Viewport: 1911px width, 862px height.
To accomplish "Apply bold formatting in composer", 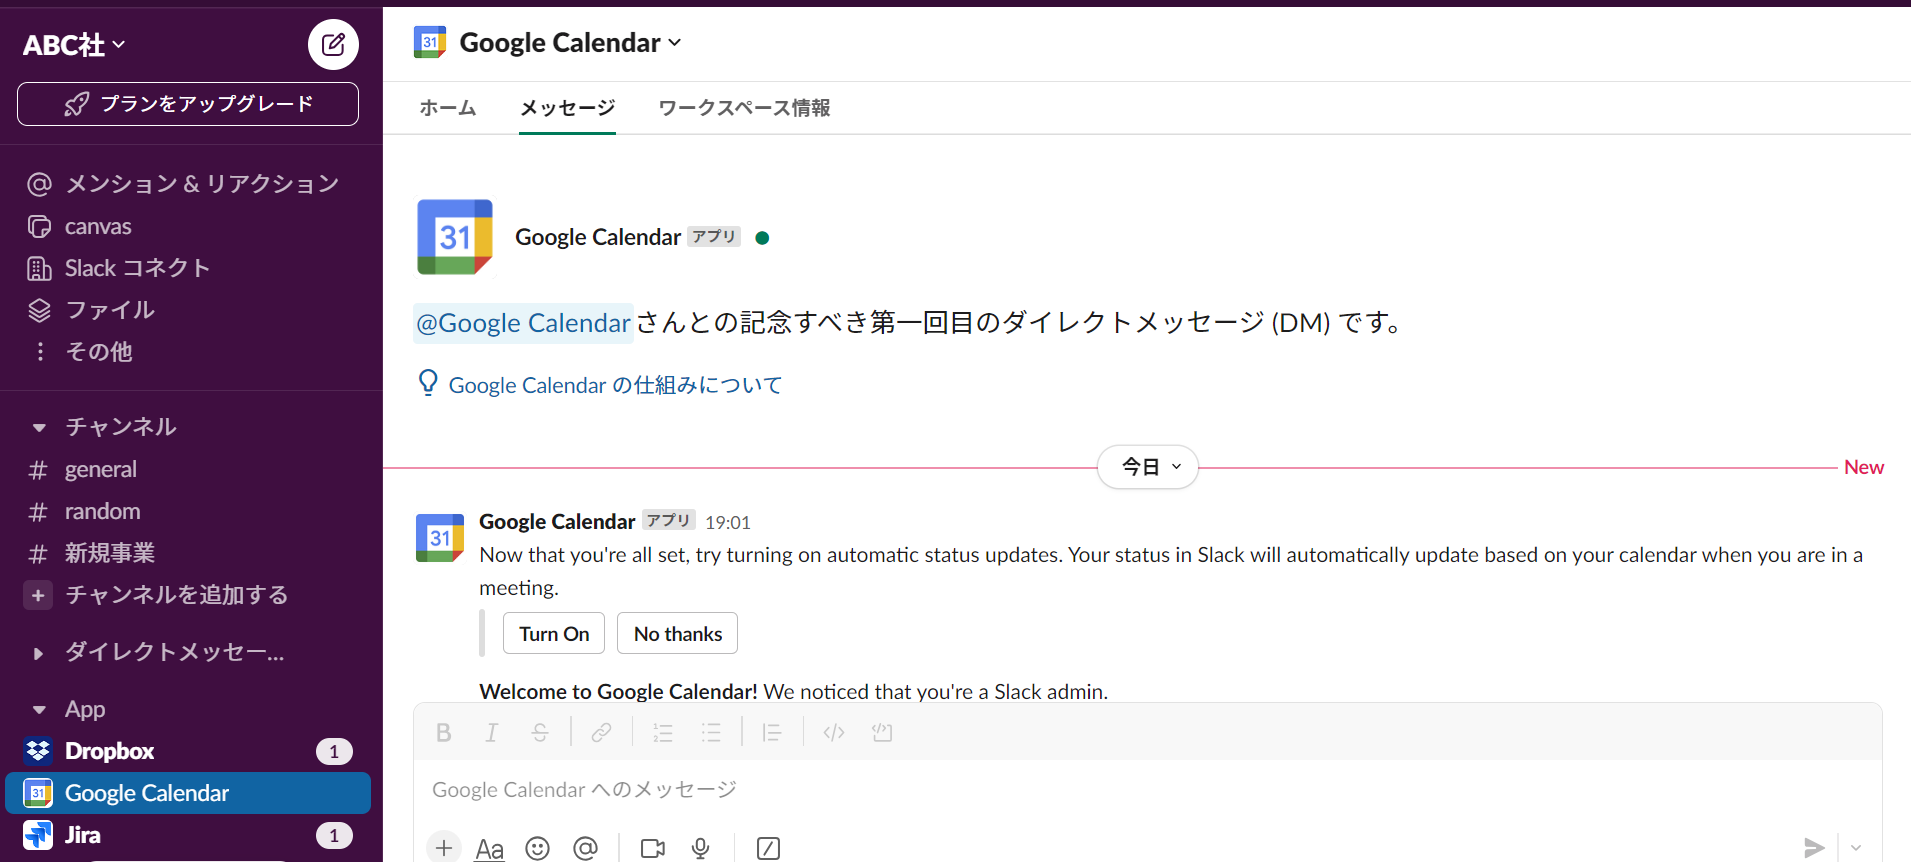I will pos(444,733).
